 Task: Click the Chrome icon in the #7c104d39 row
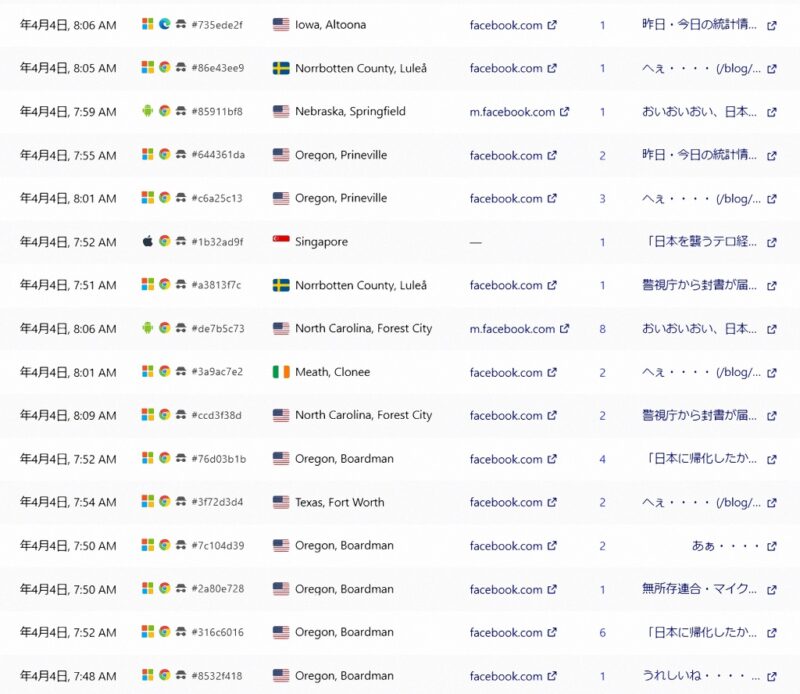point(164,546)
